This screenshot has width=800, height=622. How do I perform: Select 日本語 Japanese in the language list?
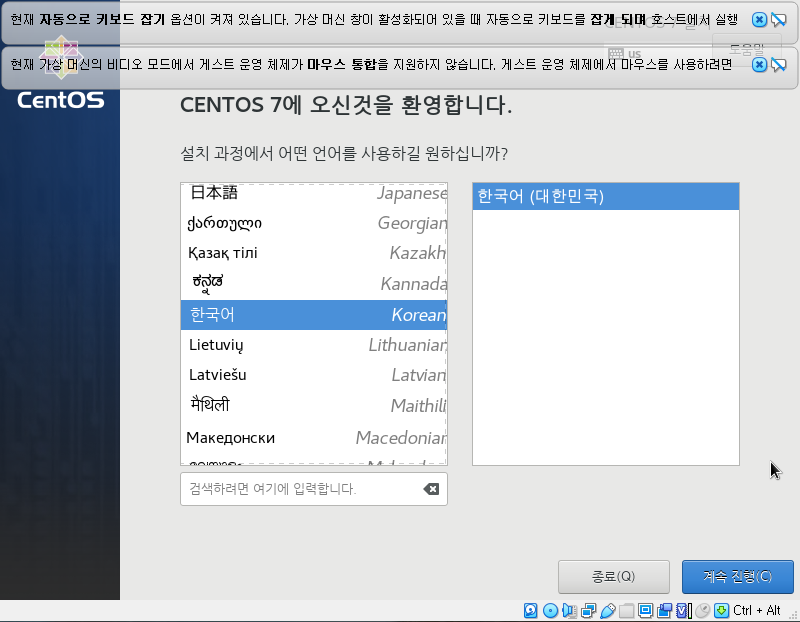pos(314,193)
